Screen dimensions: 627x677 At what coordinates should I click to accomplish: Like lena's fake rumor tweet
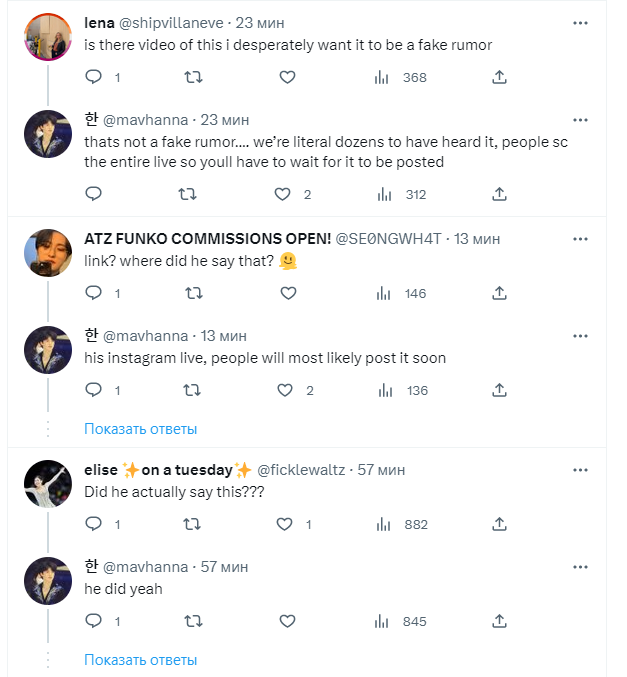pyautogui.click(x=288, y=77)
